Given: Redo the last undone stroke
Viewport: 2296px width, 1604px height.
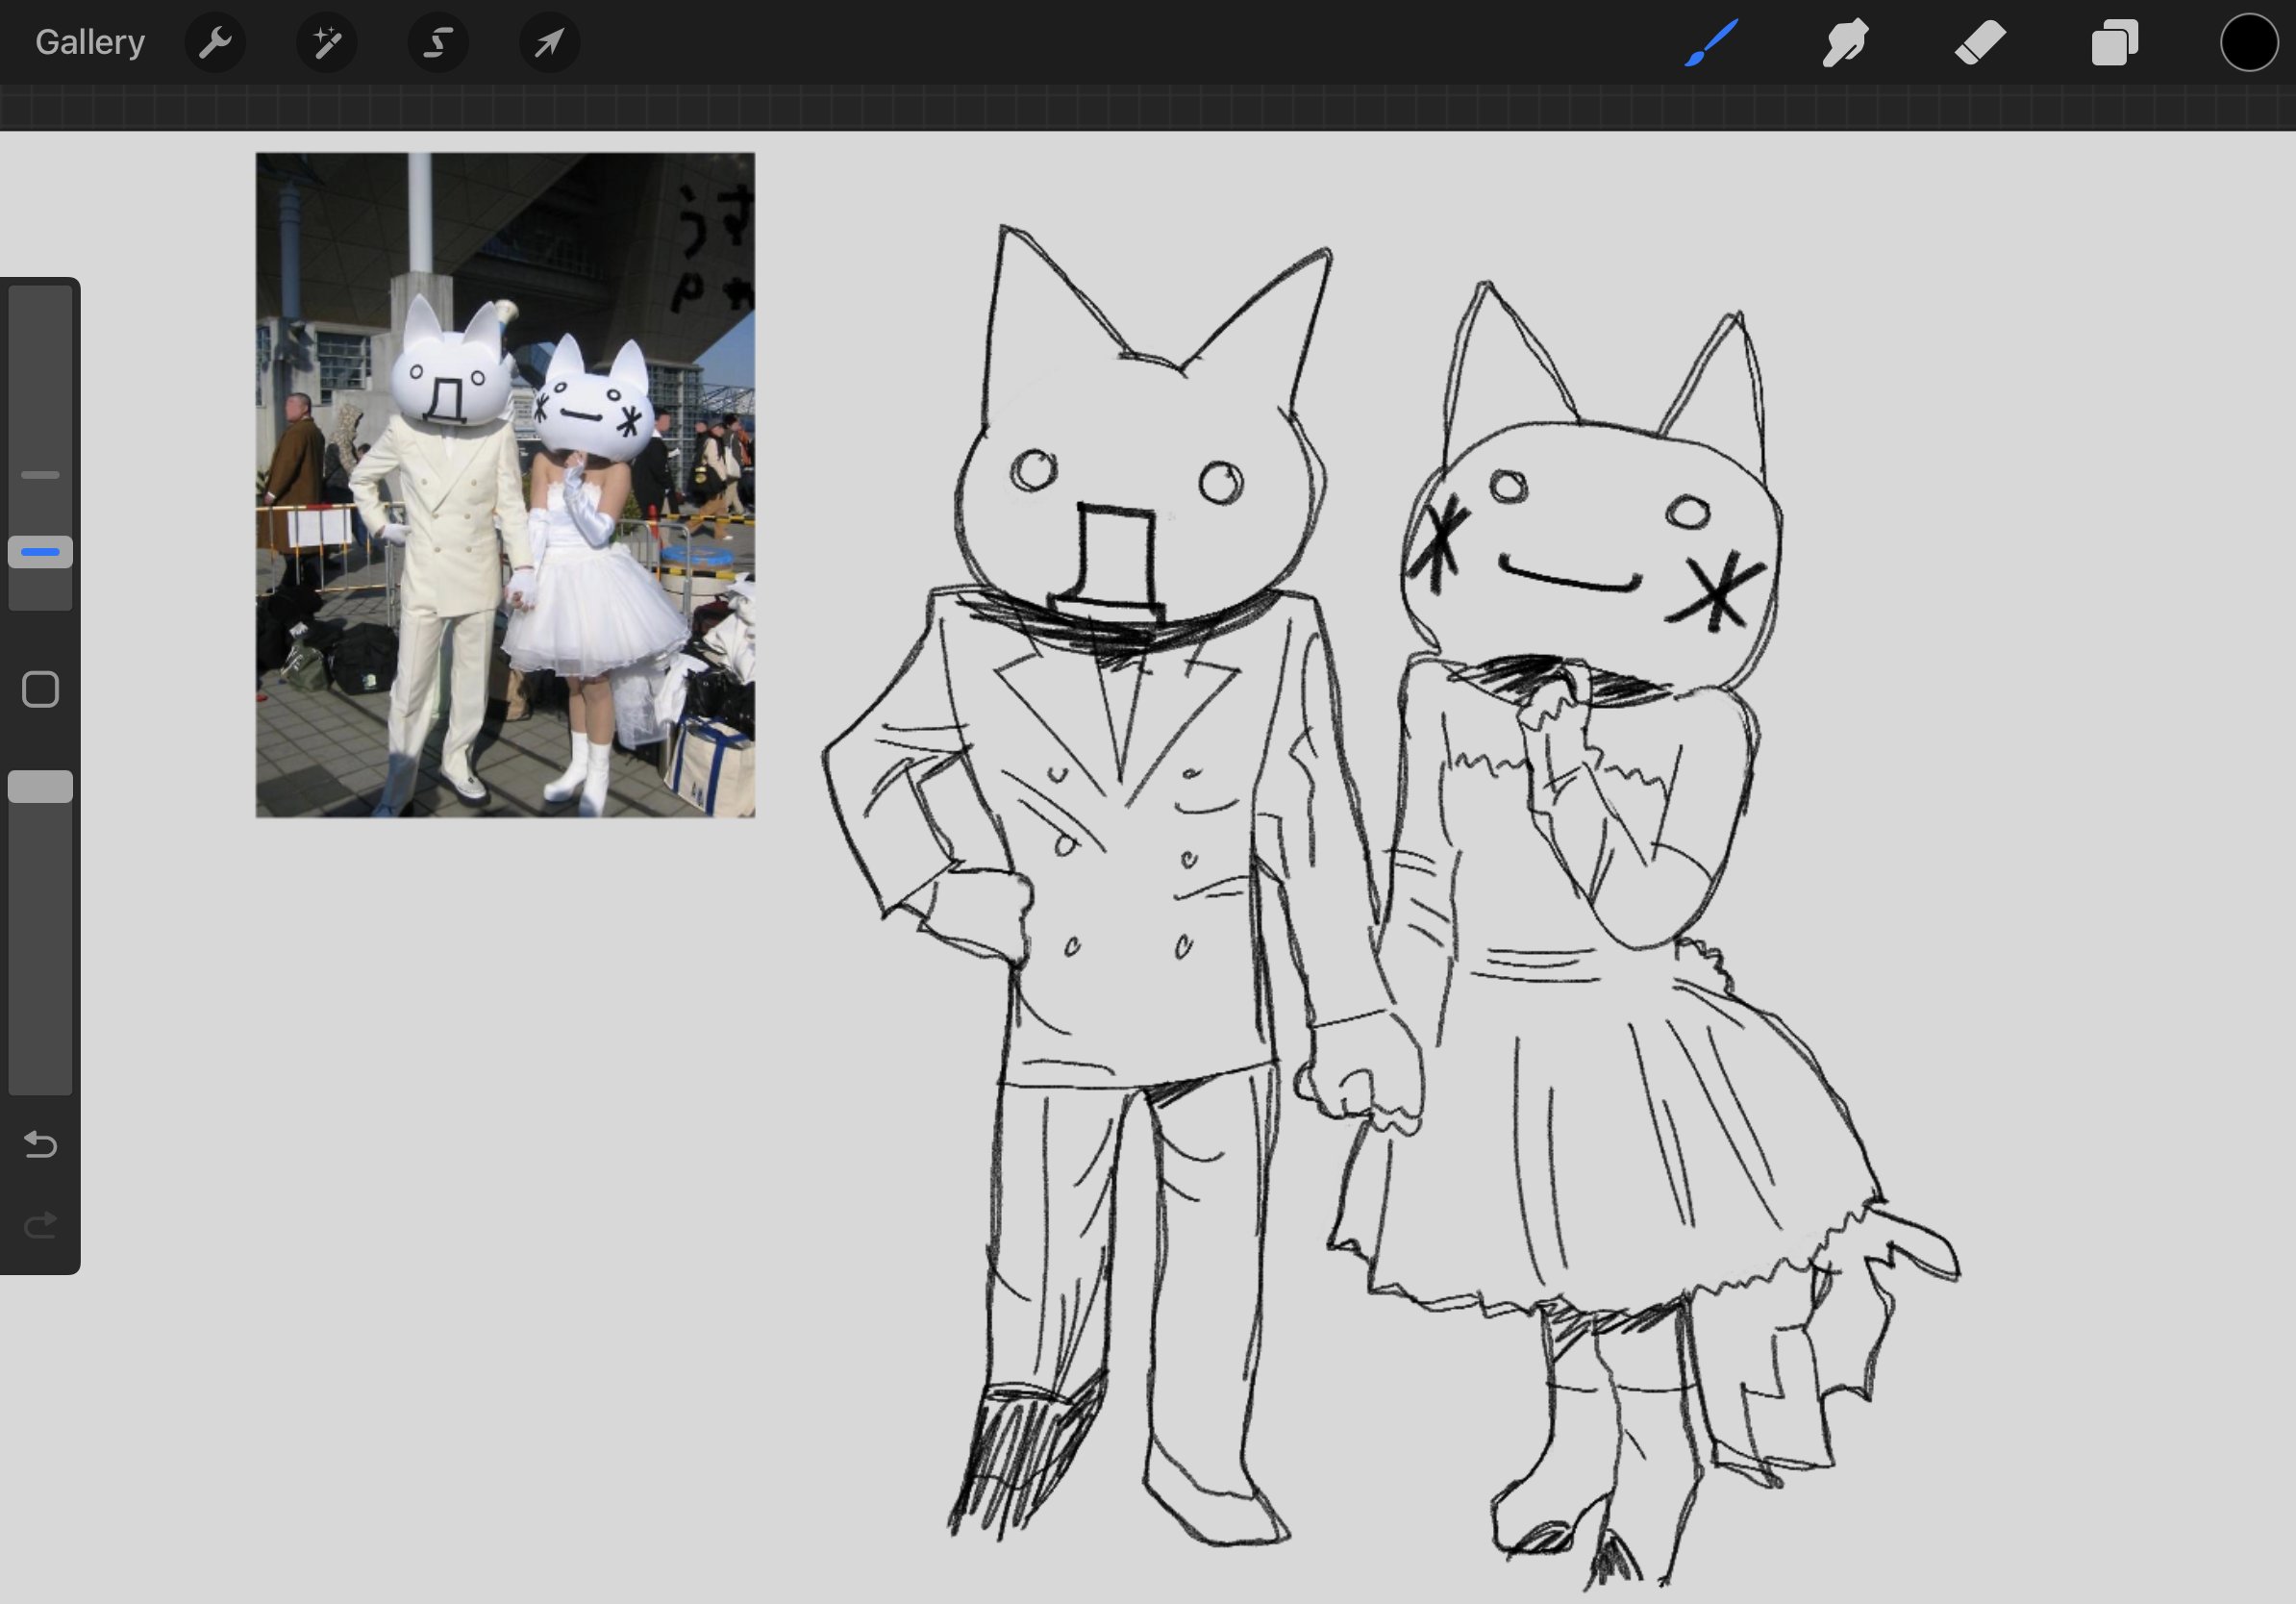Looking at the screenshot, I should coord(40,1225).
